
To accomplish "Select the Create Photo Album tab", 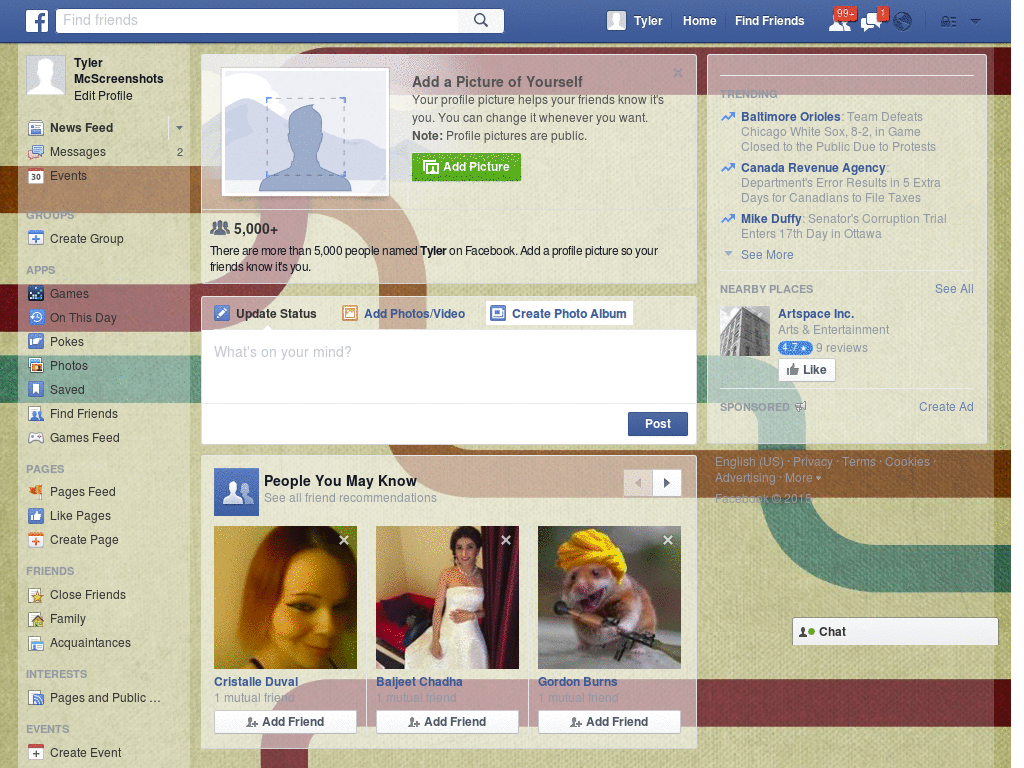I will coord(559,313).
